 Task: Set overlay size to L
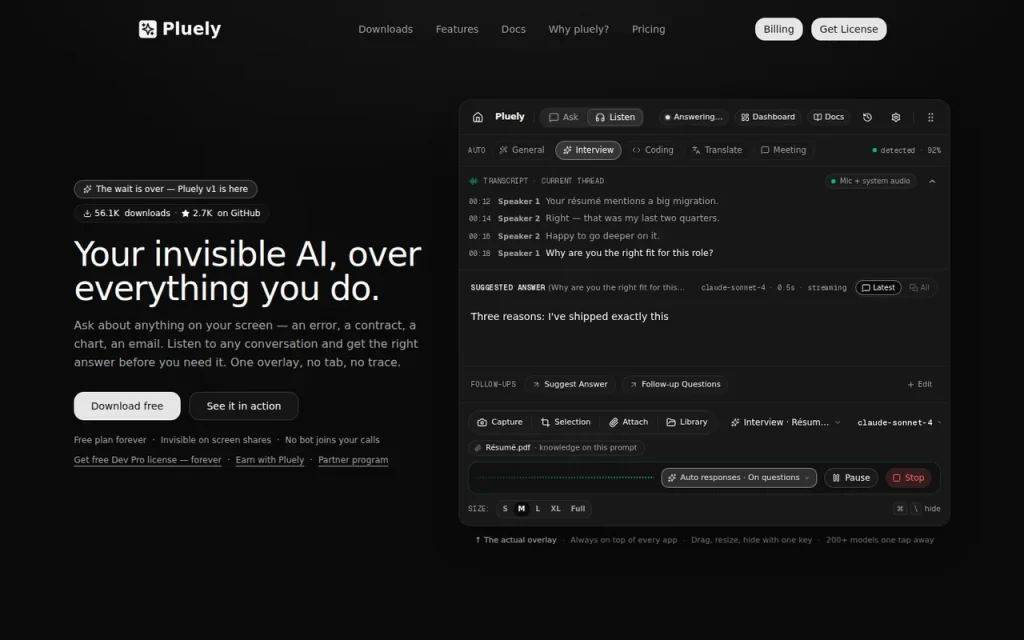[537, 508]
